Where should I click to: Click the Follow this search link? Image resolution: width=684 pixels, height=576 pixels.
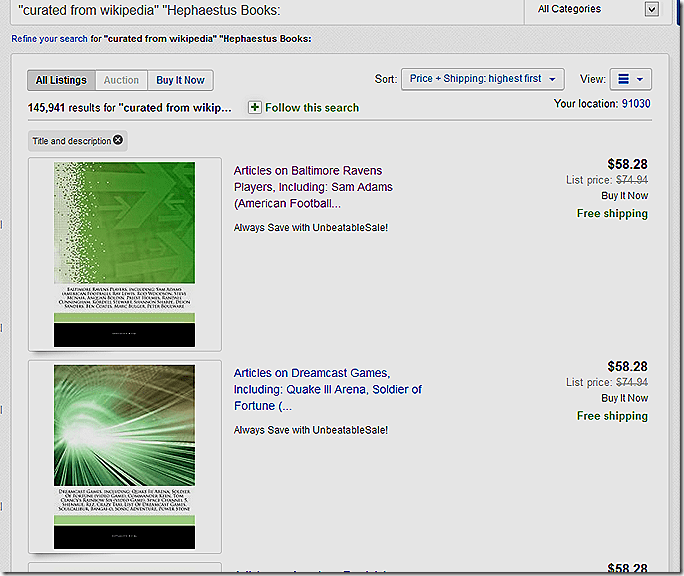[x=312, y=108]
